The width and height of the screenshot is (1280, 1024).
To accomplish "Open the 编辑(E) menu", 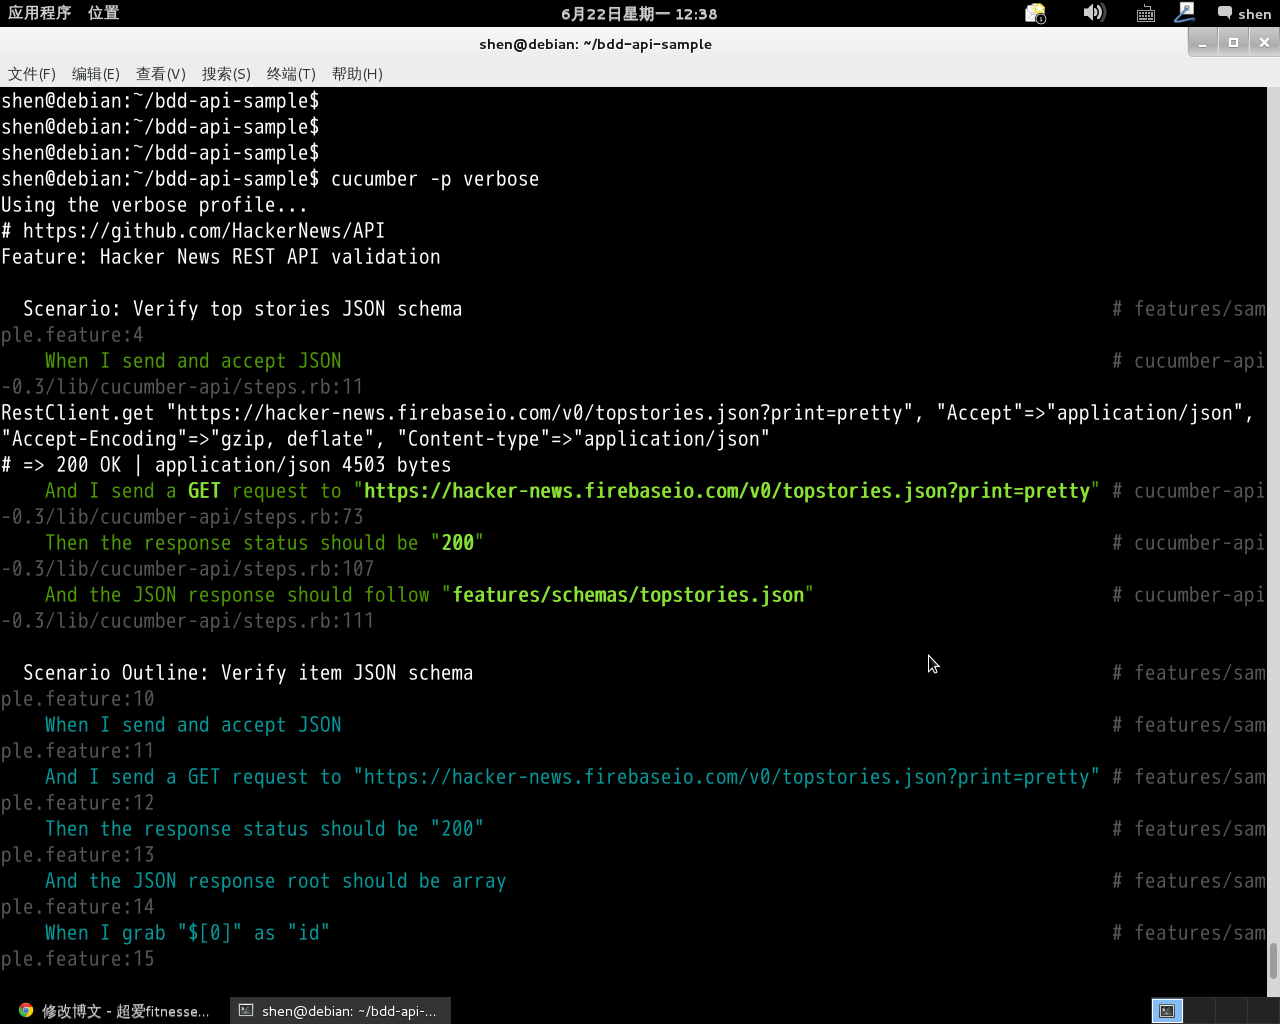I will coord(96,74).
